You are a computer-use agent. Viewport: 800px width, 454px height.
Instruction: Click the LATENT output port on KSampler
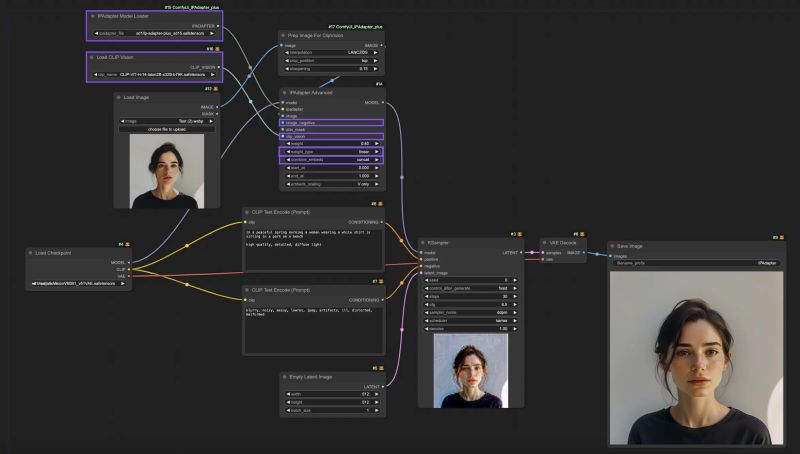521,253
